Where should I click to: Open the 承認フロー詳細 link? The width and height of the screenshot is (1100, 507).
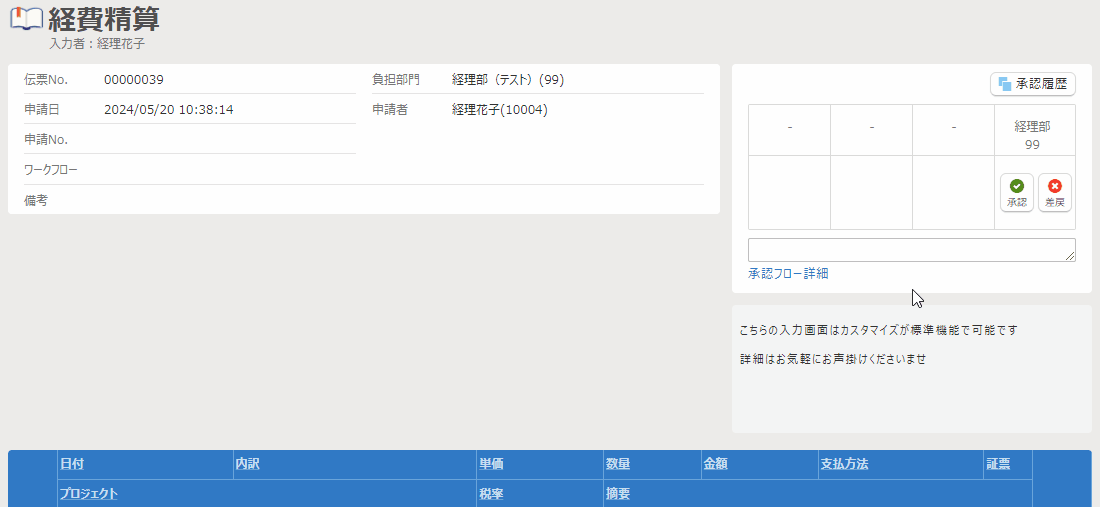[x=788, y=273]
